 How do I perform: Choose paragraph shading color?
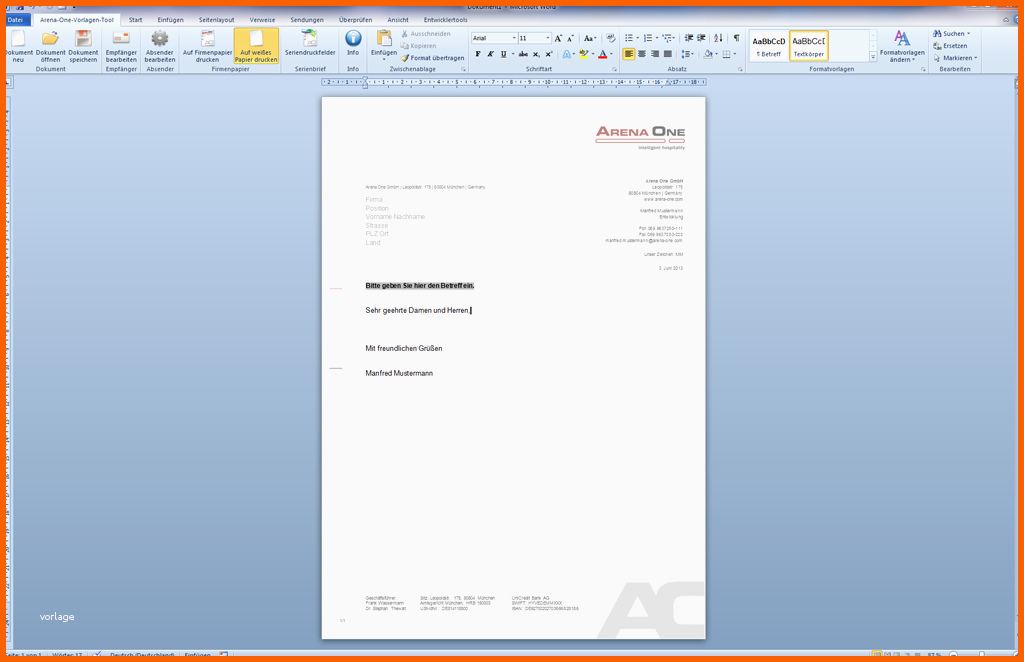point(708,54)
